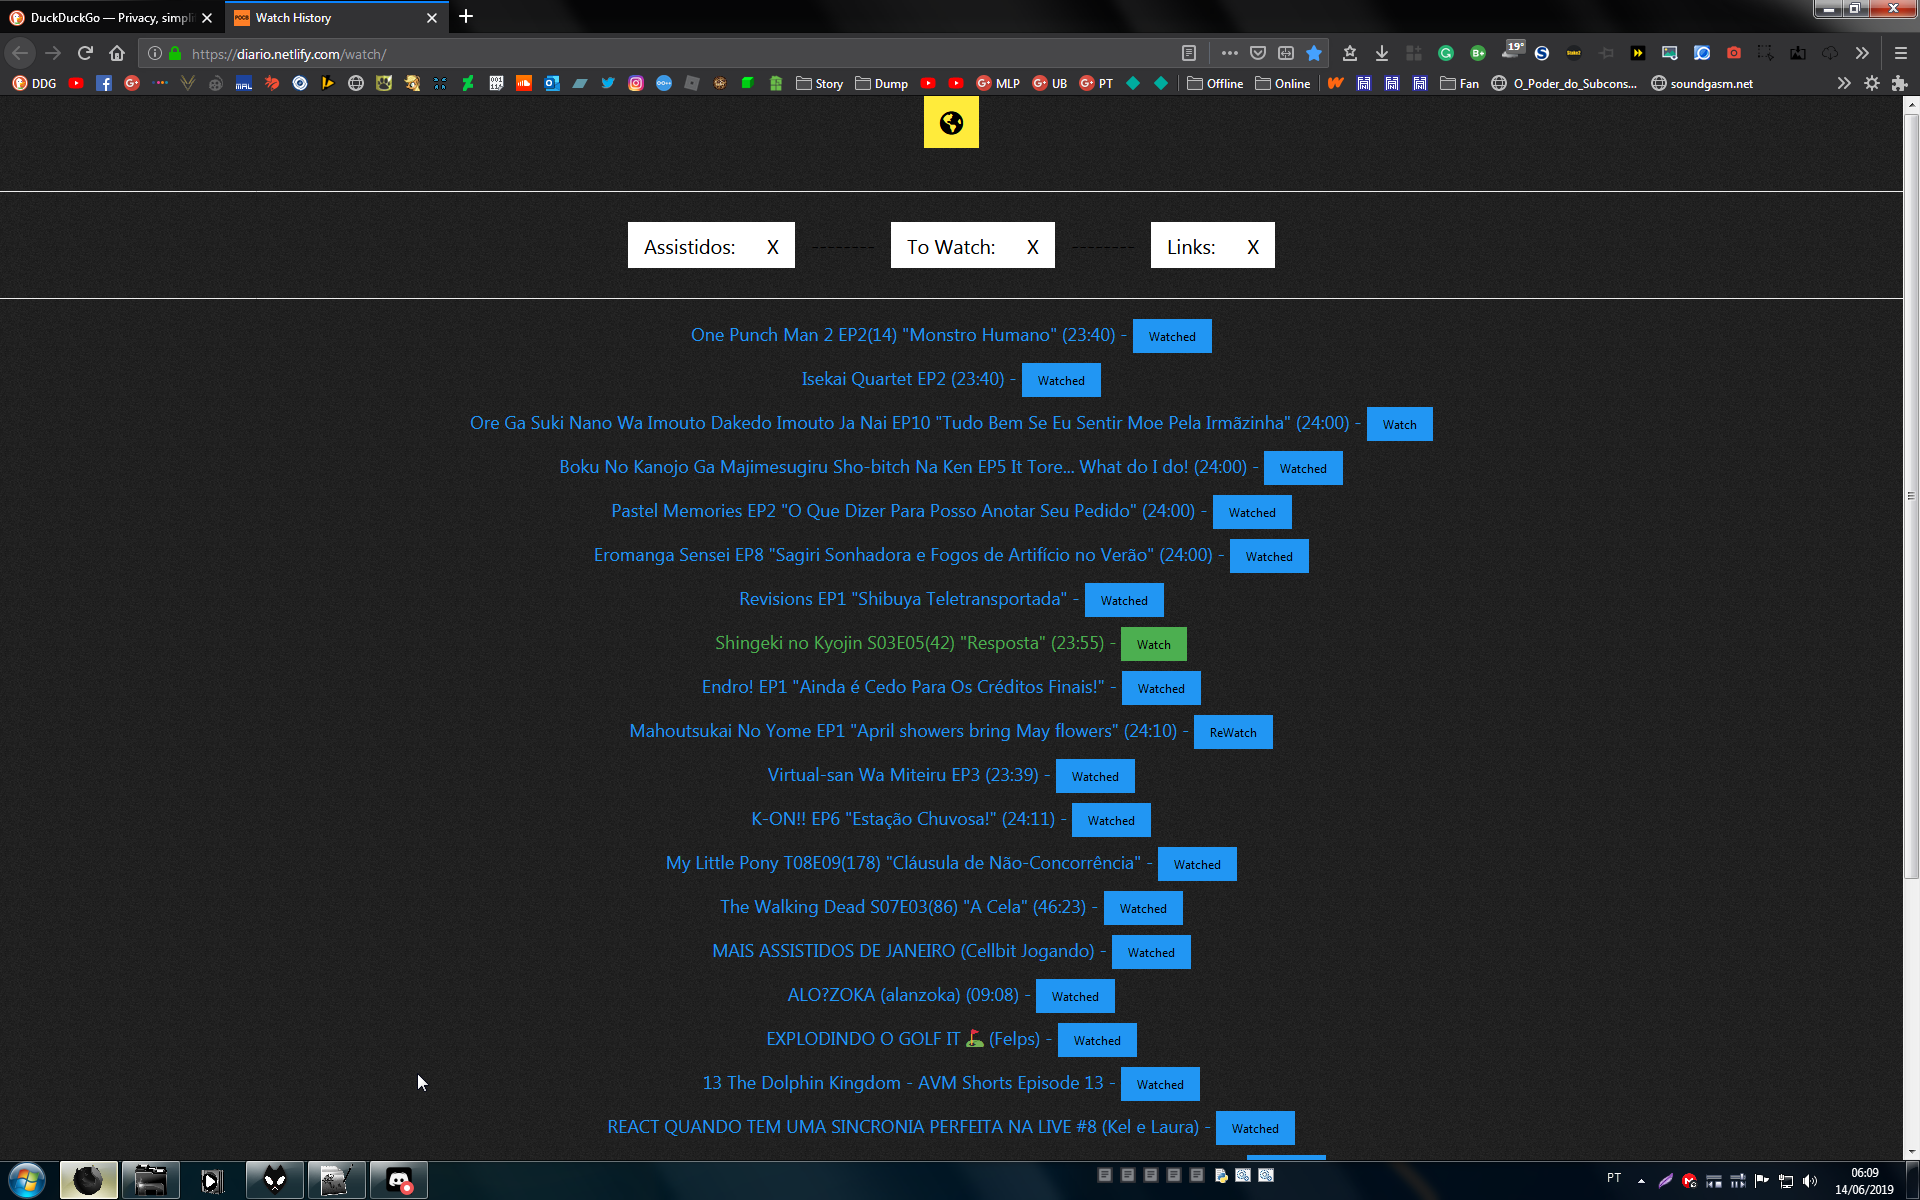Reload the page with the refresh icon
This screenshot has width=1920, height=1200.
85,53
